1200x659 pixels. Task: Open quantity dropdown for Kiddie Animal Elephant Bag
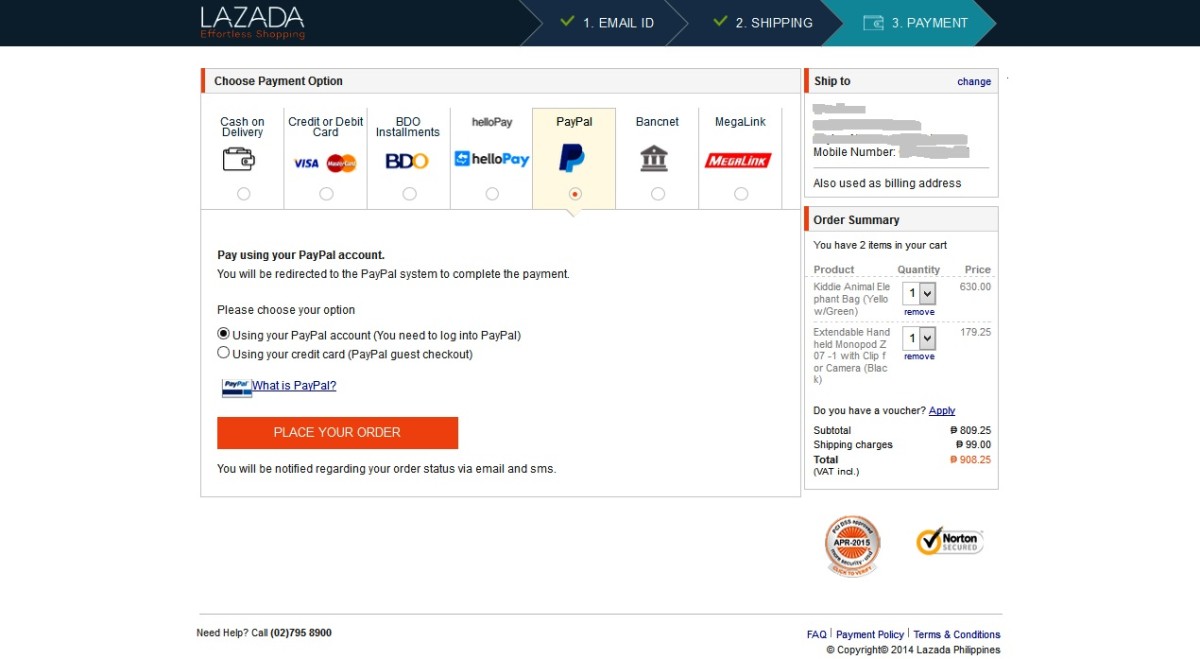tap(919, 293)
